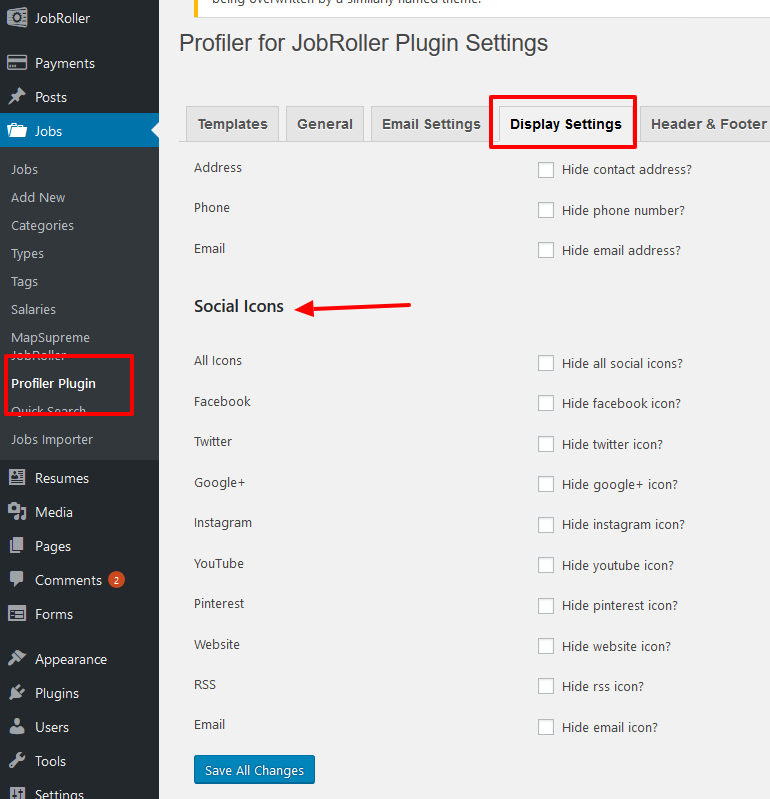Click the Tools wrench icon
Viewport: 770px width, 799px height.
coord(17,760)
